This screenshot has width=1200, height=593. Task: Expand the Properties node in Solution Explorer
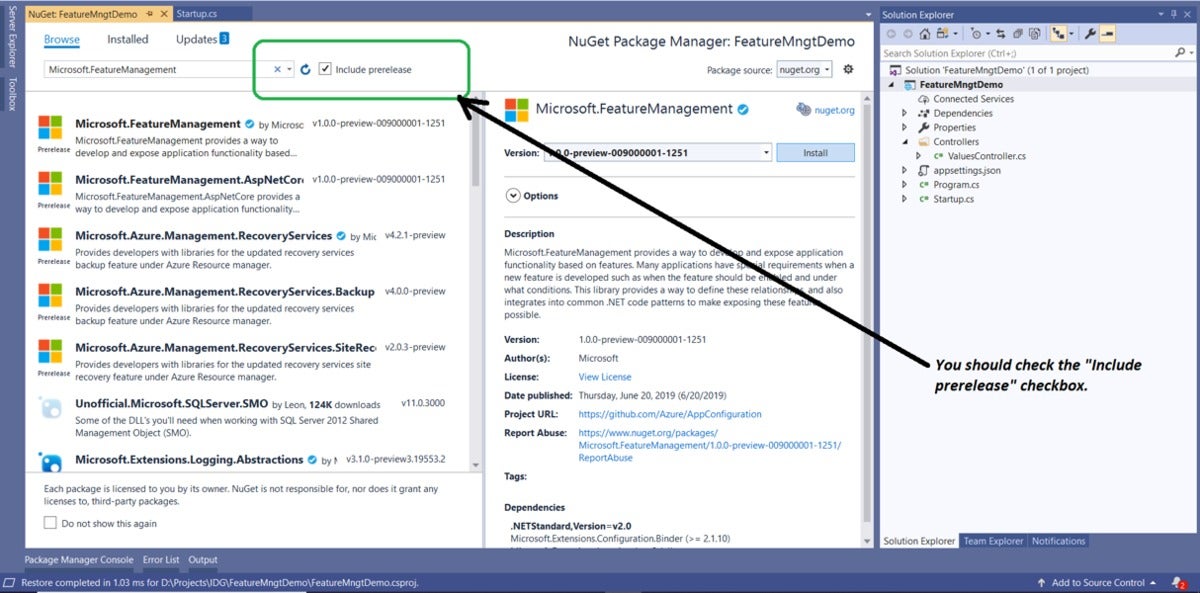coord(905,127)
